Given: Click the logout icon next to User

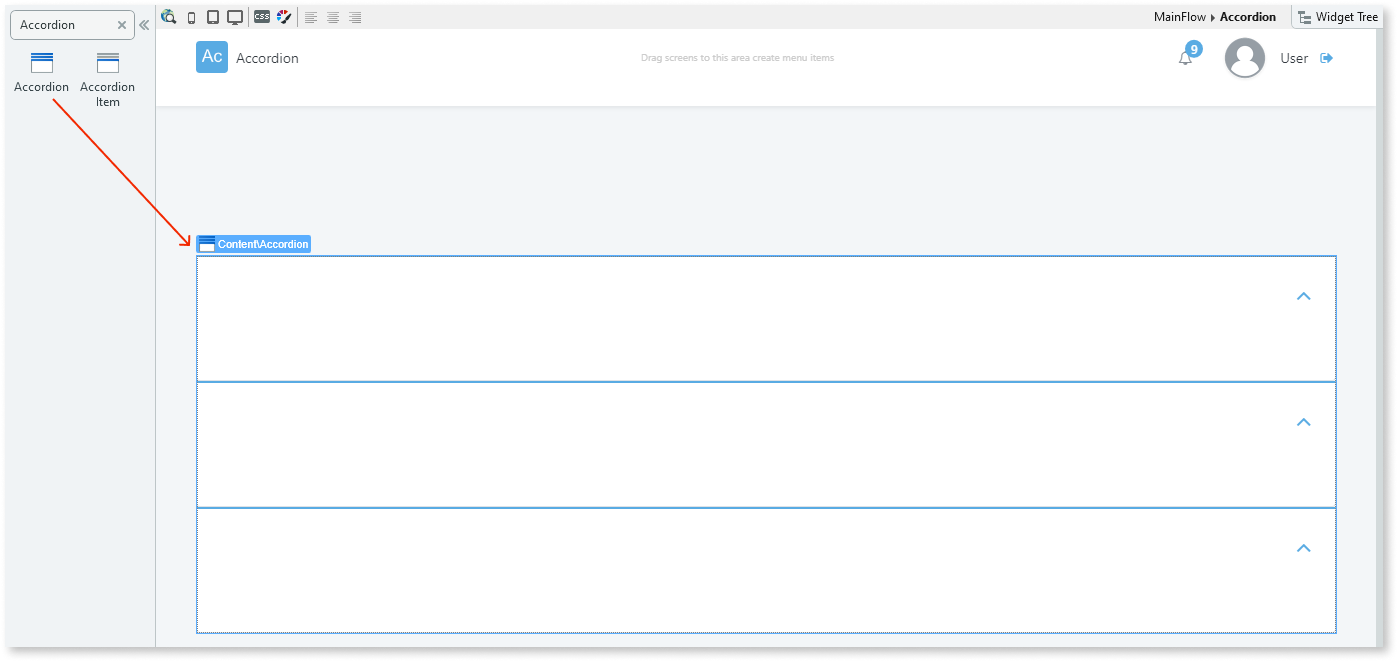Looking at the screenshot, I should click(x=1327, y=58).
